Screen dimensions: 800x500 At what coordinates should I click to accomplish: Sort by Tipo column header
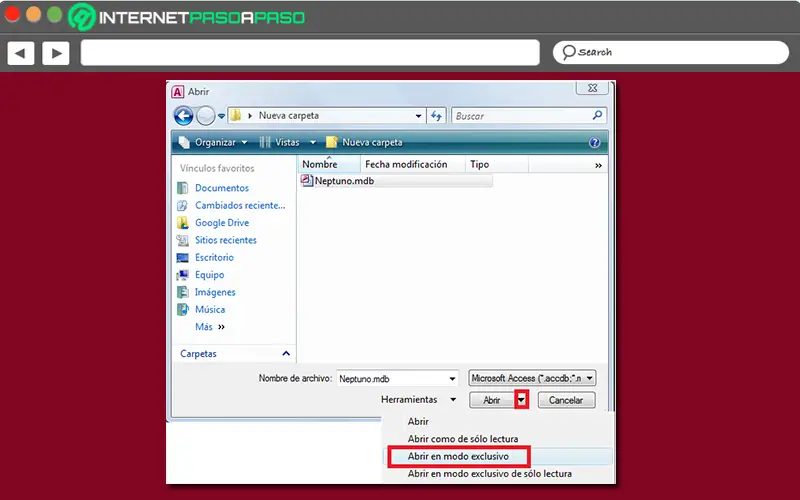(497, 164)
